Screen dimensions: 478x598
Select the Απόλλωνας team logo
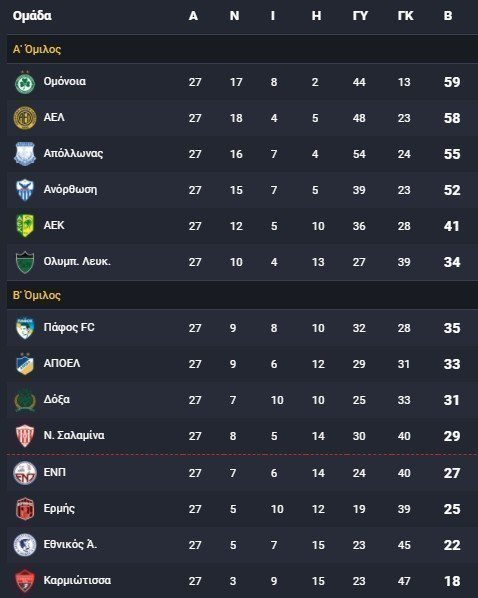coord(25,154)
